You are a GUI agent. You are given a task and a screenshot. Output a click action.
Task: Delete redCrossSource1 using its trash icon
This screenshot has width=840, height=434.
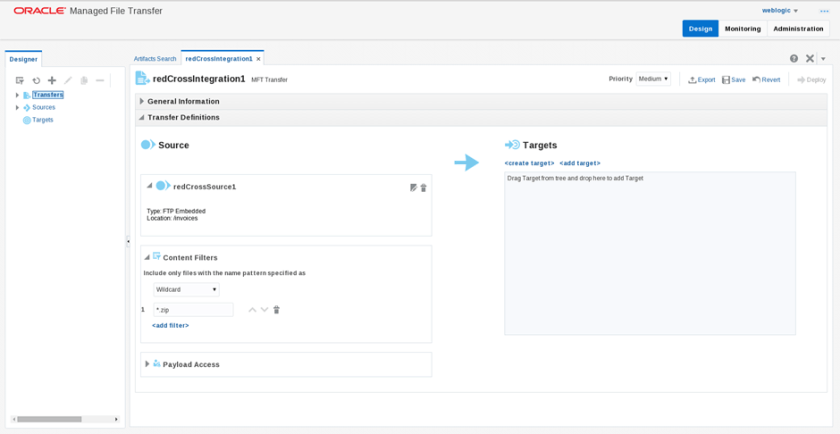click(423, 187)
